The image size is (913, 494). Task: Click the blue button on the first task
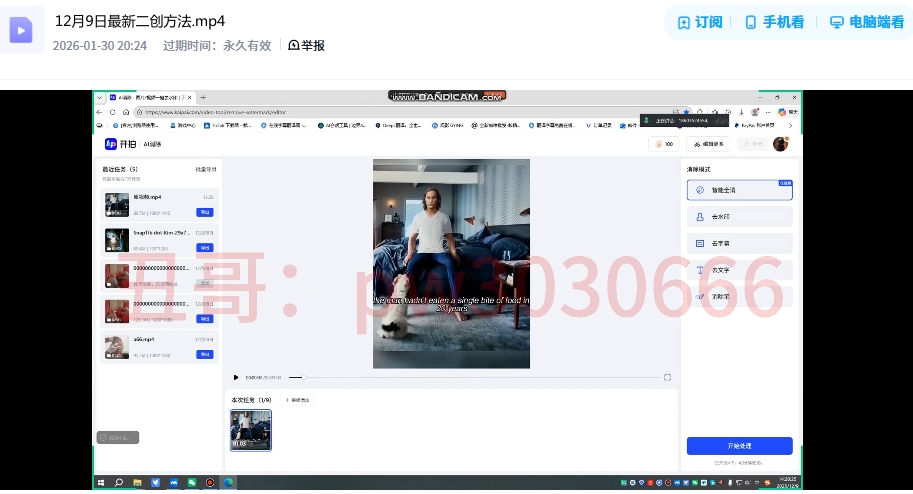(205, 213)
